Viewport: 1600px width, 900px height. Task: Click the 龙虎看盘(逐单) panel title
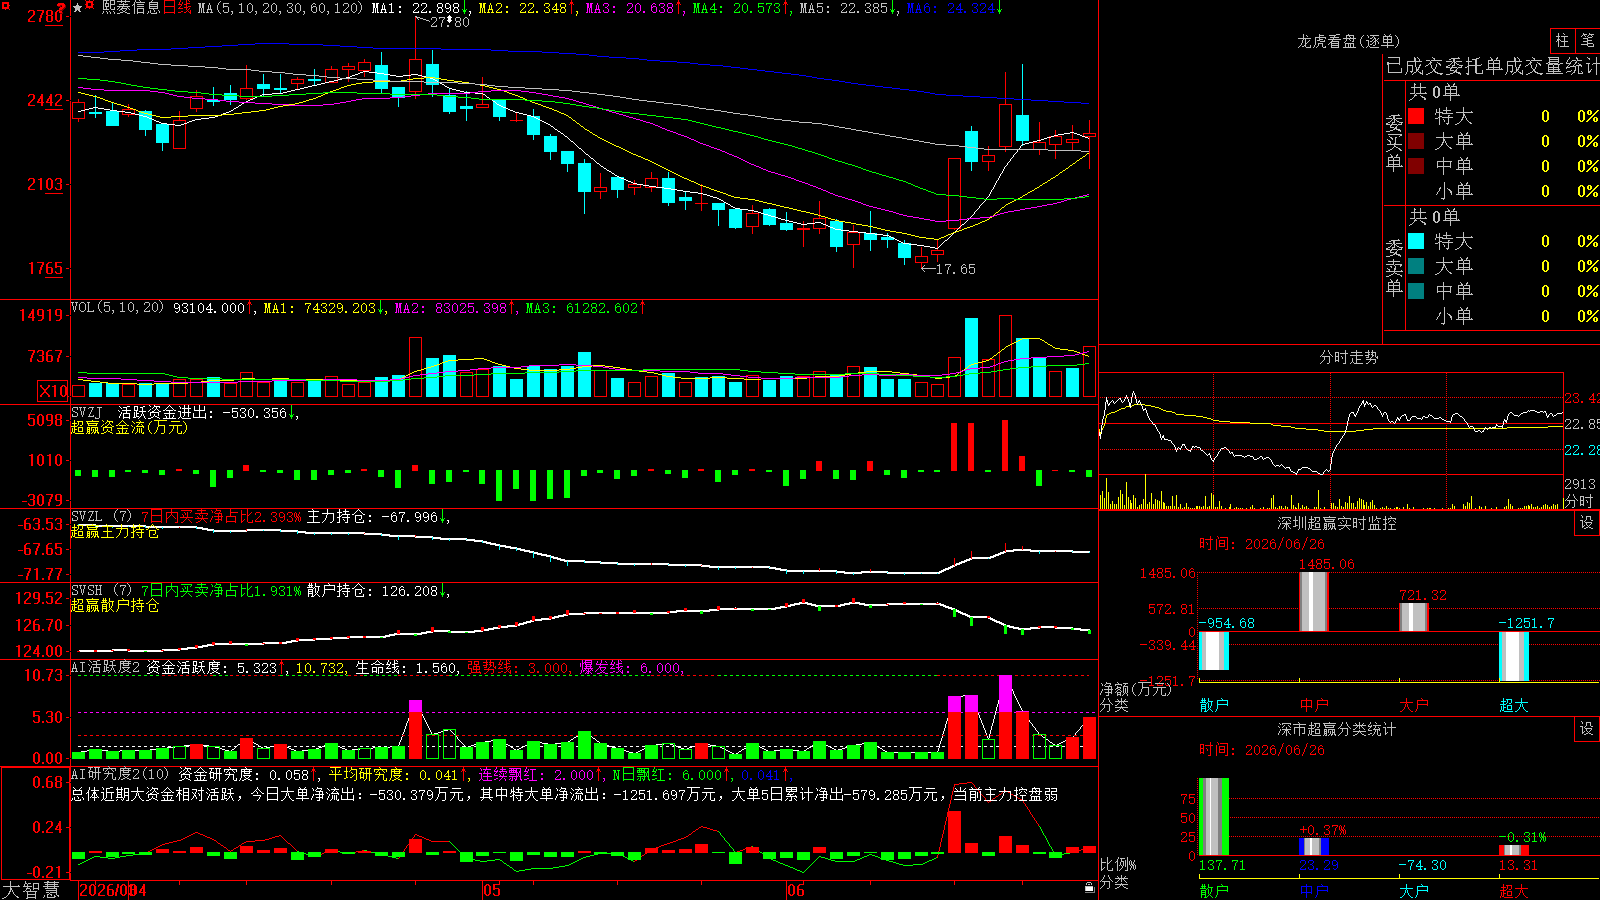tap(1348, 41)
